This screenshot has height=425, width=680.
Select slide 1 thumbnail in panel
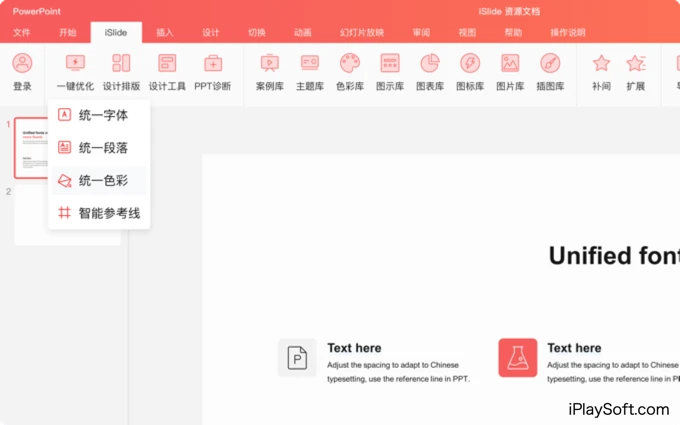(x=31, y=148)
